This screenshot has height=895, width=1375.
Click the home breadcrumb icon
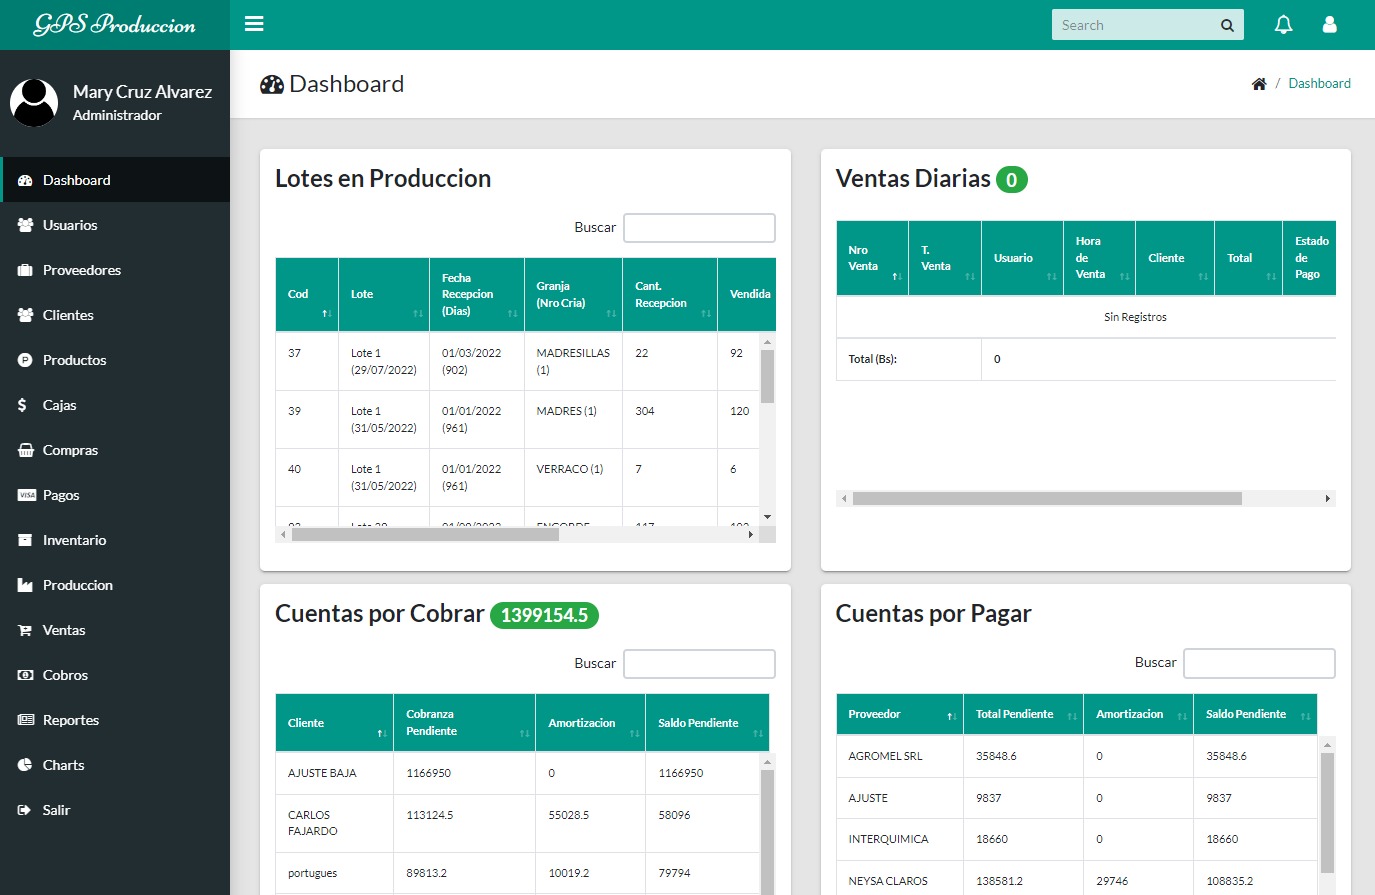(x=1258, y=84)
